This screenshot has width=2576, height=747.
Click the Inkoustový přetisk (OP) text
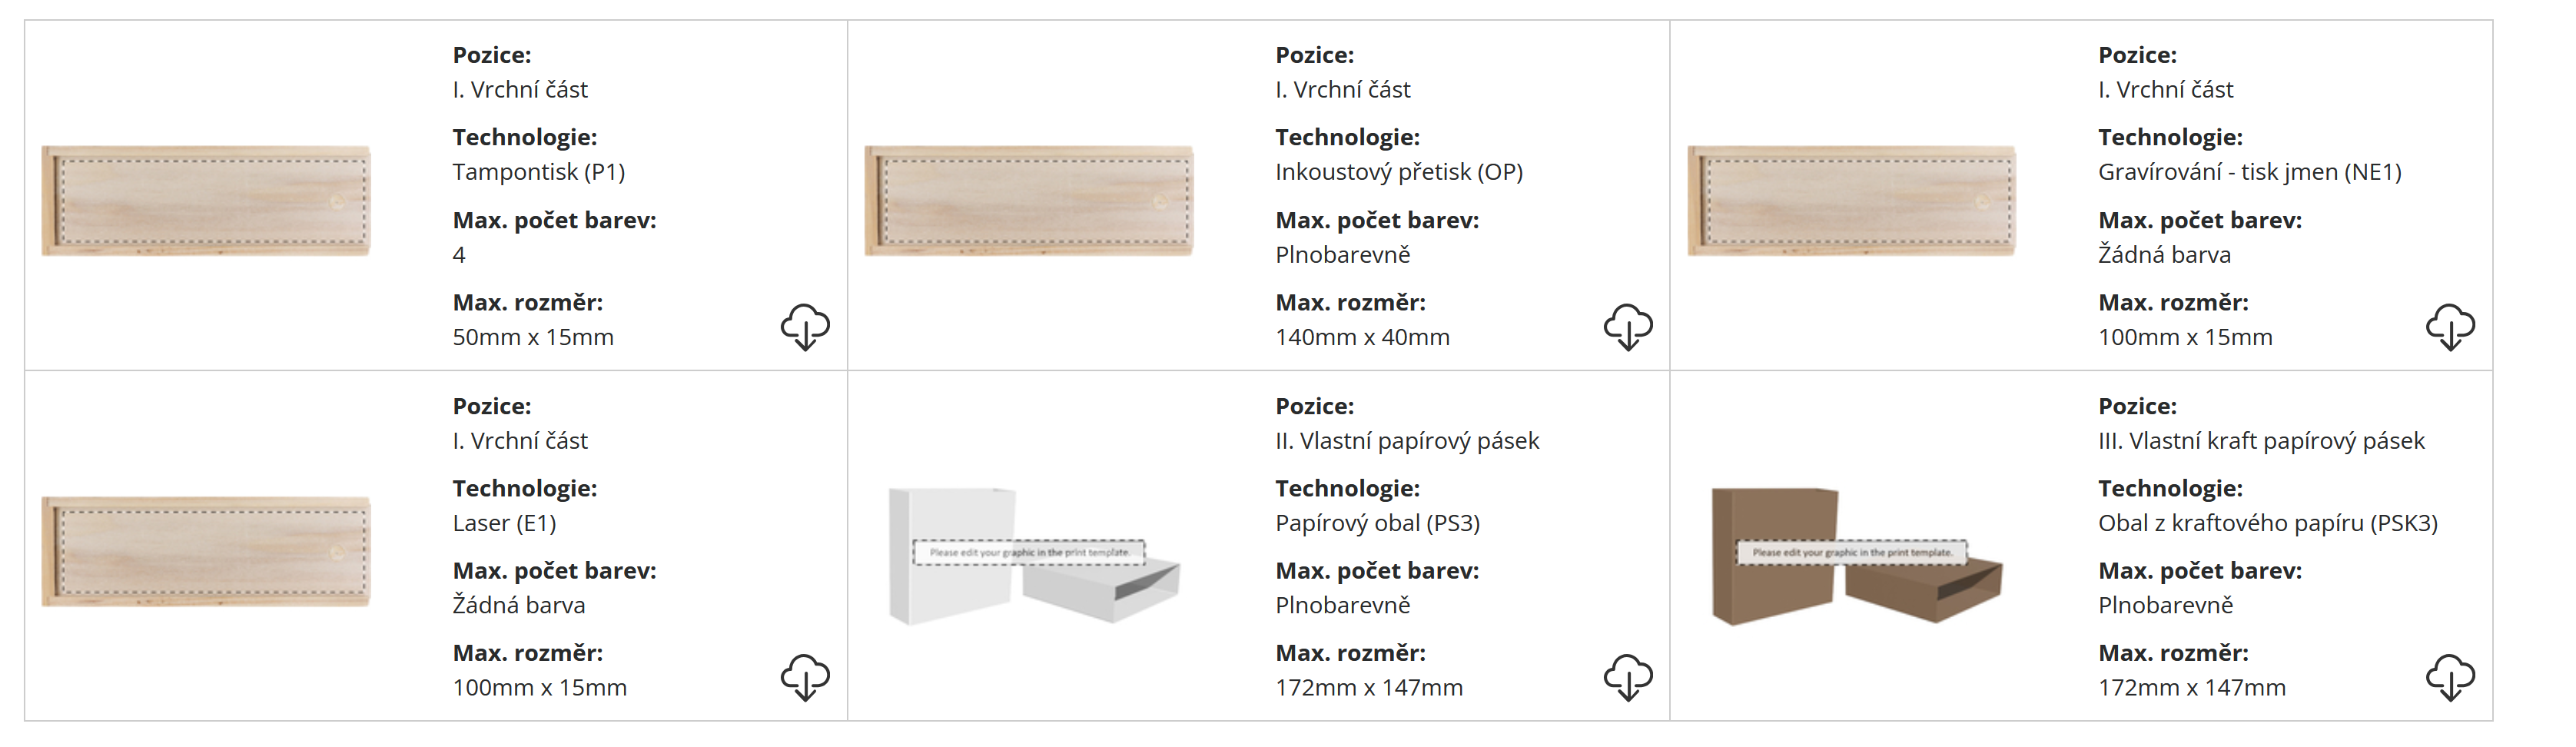1398,172
